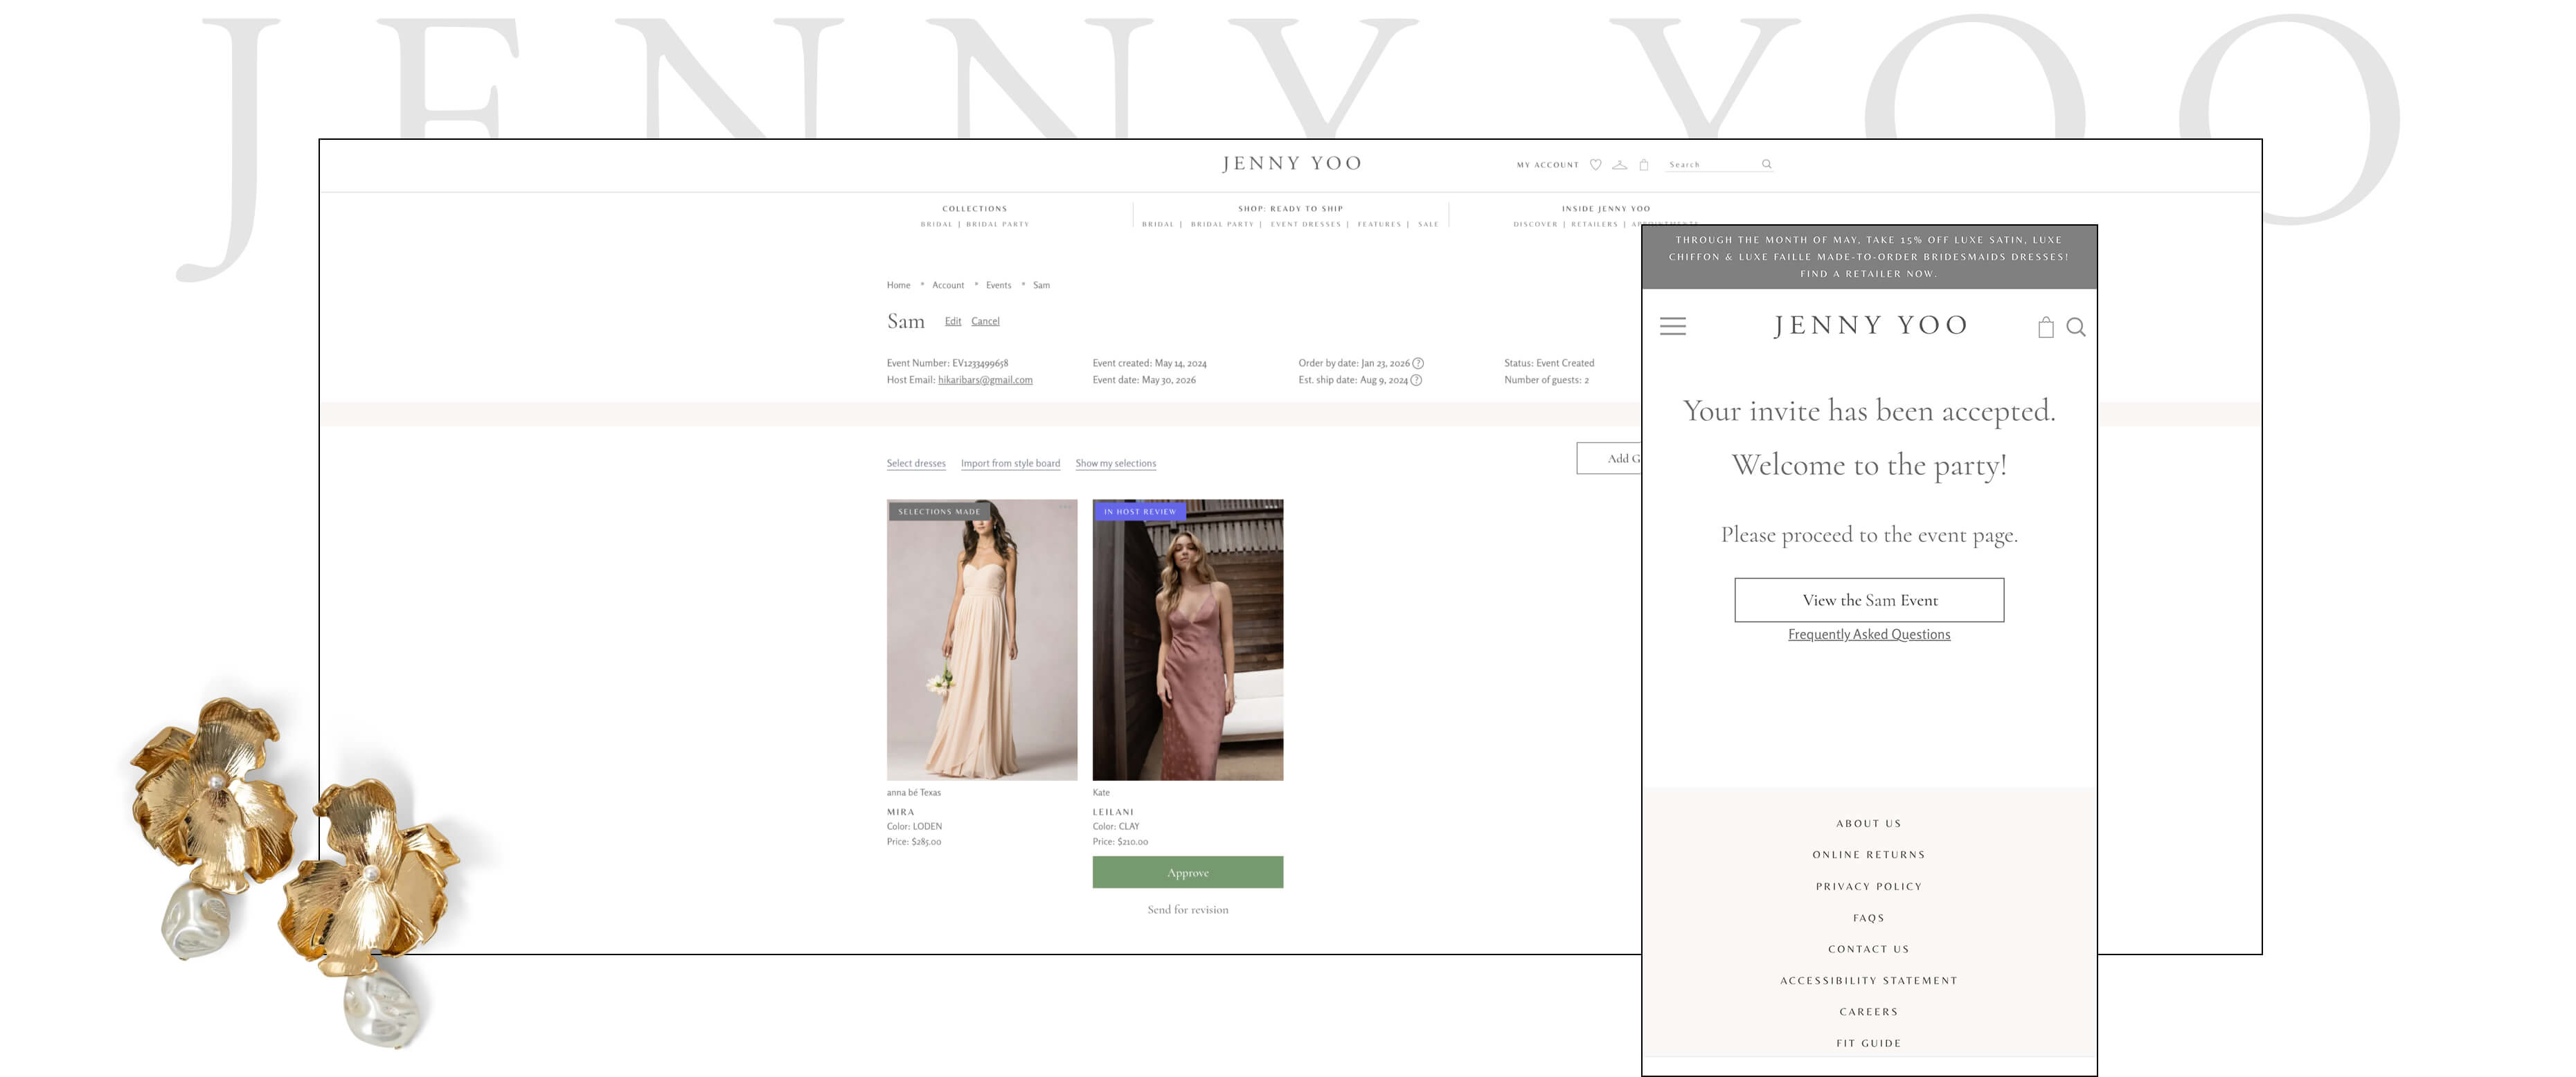Click the Mira dress thumbnail image
2576x1077 pixels.
(981, 640)
